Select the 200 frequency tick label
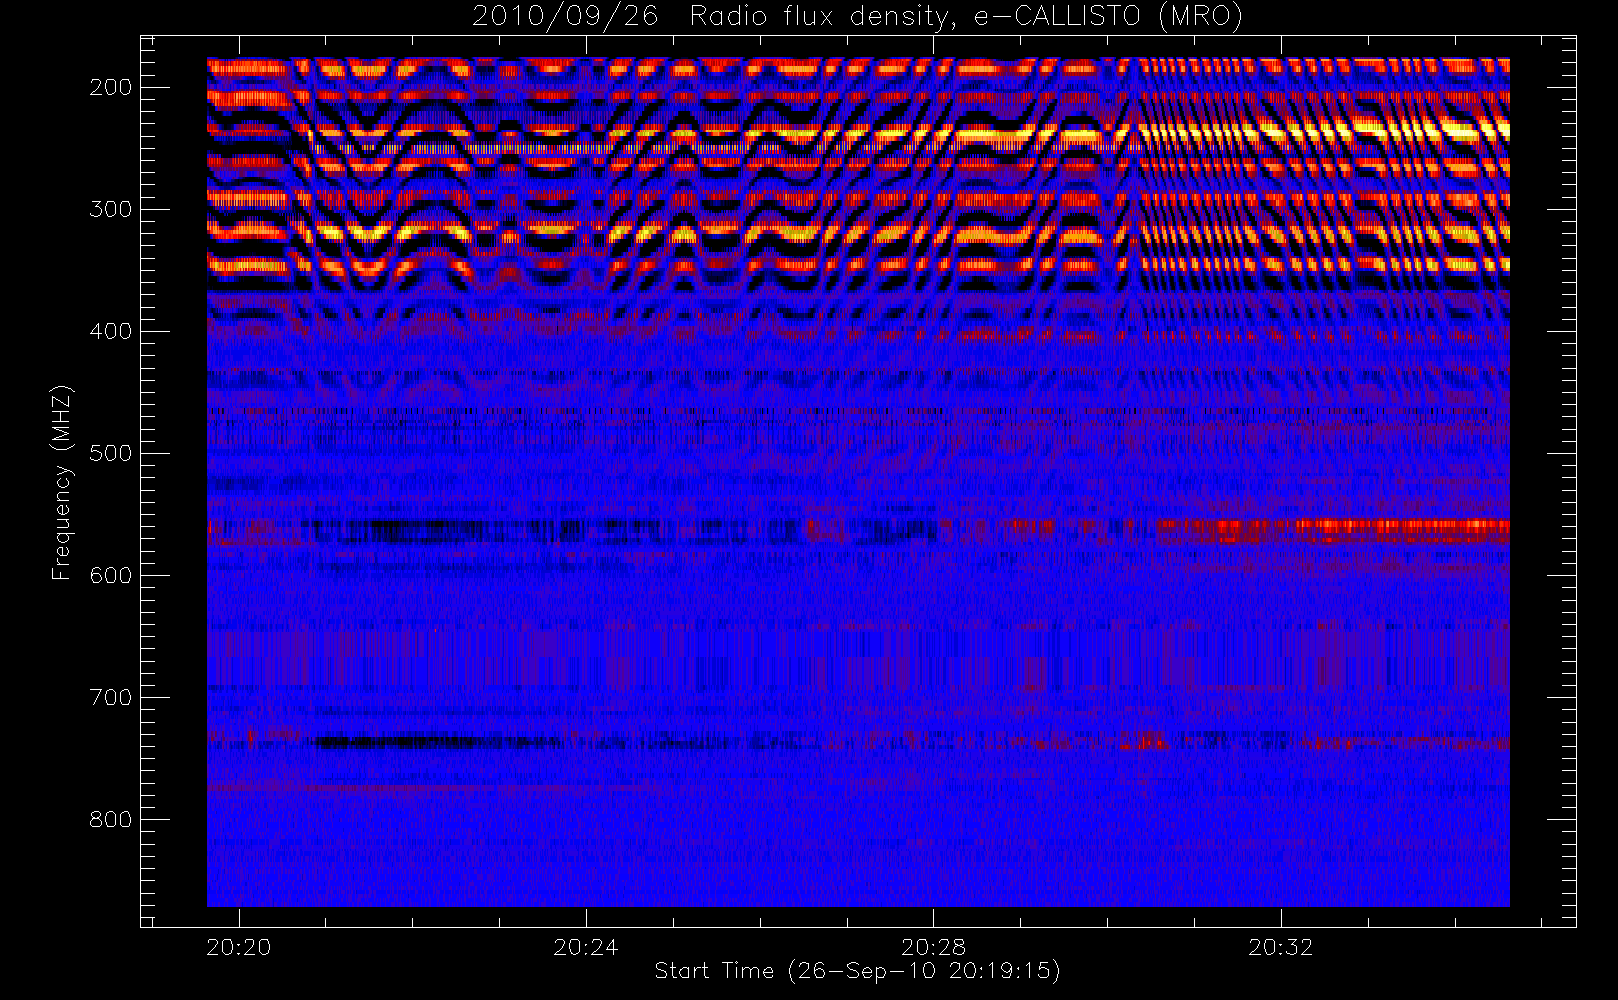 tap(111, 87)
